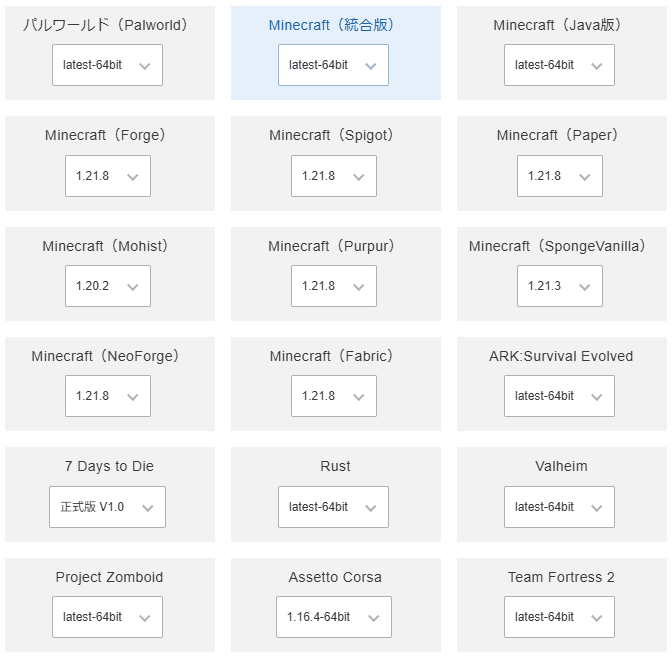The image size is (672, 657).
Task: Choose the Valheim title
Action: pos(561,466)
